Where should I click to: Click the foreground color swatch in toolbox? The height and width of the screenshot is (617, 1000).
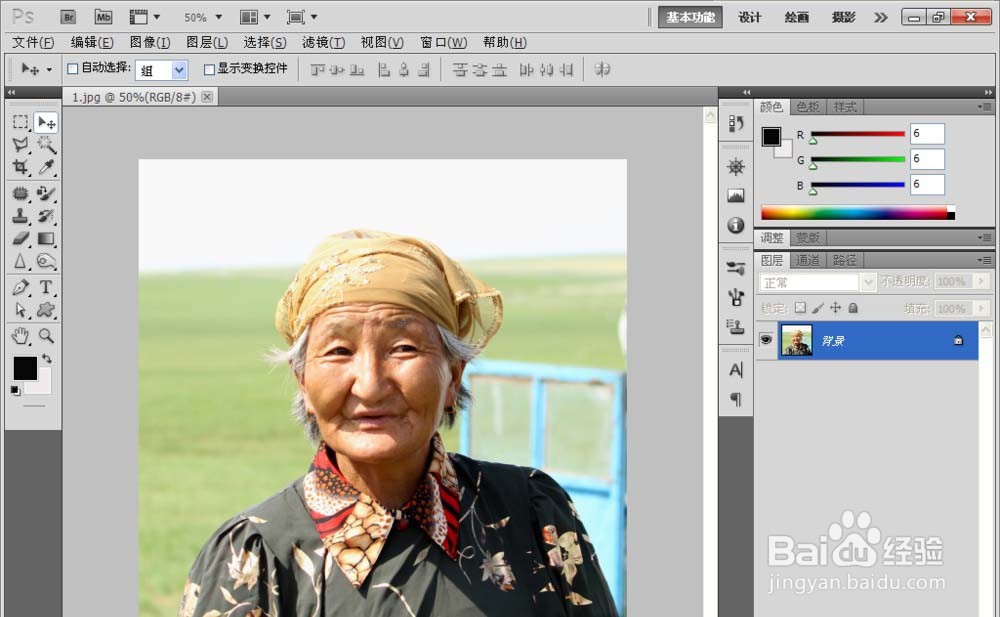click(x=25, y=368)
